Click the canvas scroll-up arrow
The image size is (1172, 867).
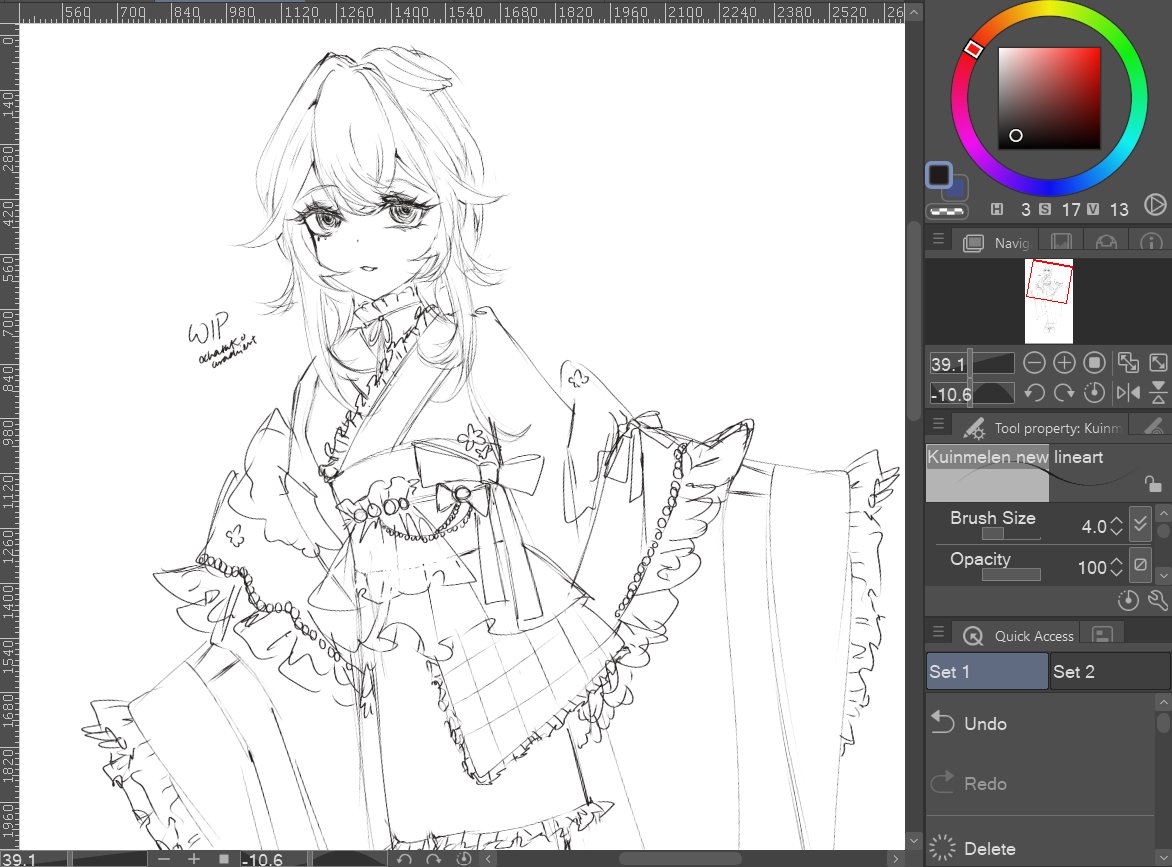[x=914, y=12]
